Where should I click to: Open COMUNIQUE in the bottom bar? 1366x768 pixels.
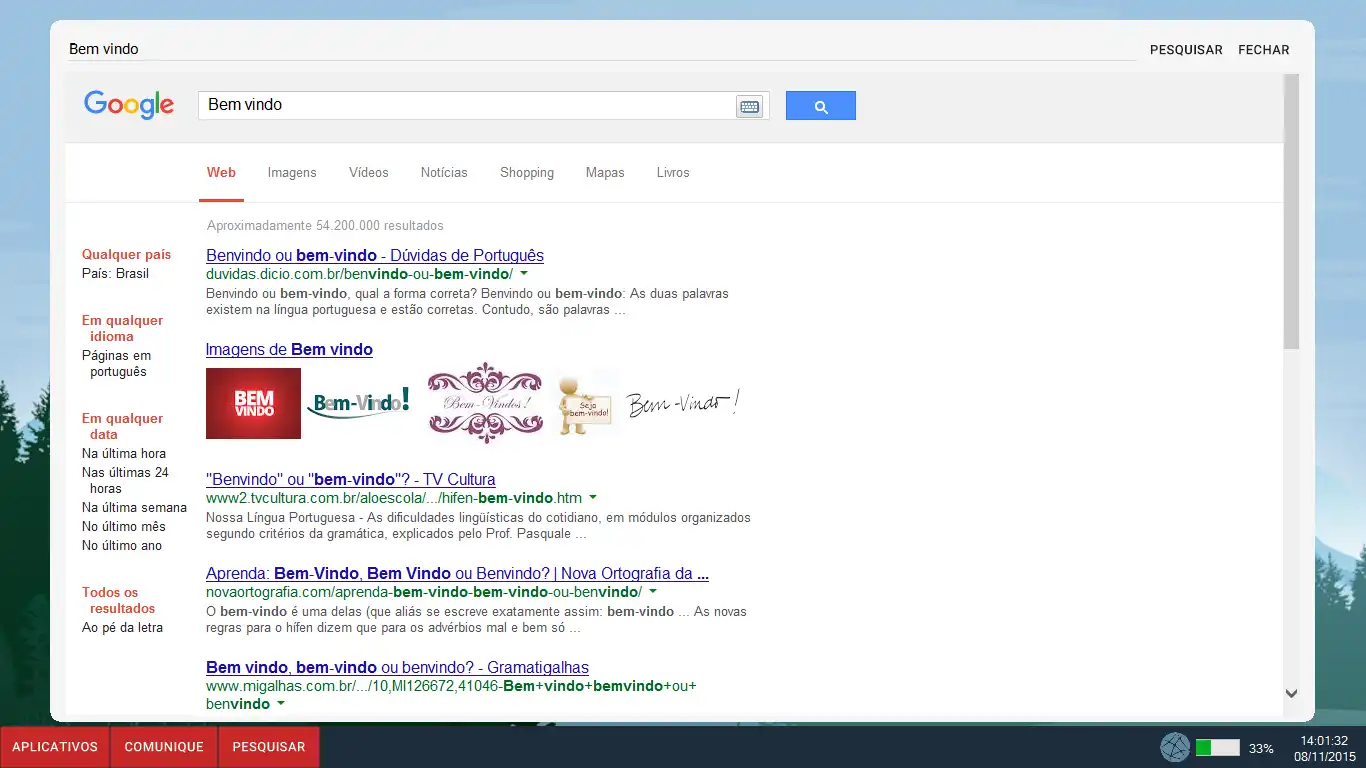click(164, 747)
